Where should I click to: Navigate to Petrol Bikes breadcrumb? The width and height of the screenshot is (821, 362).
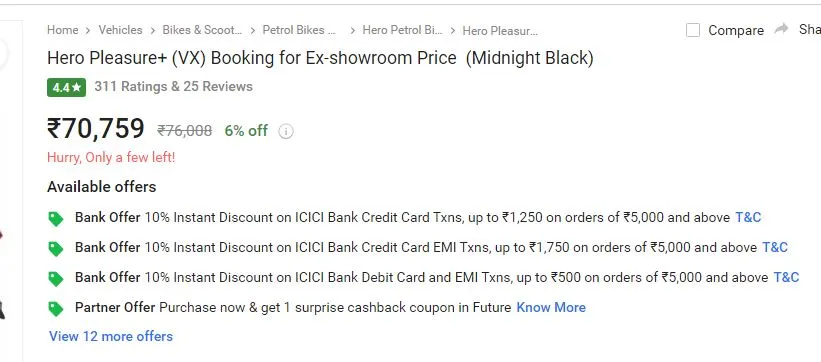pyautogui.click(x=299, y=30)
